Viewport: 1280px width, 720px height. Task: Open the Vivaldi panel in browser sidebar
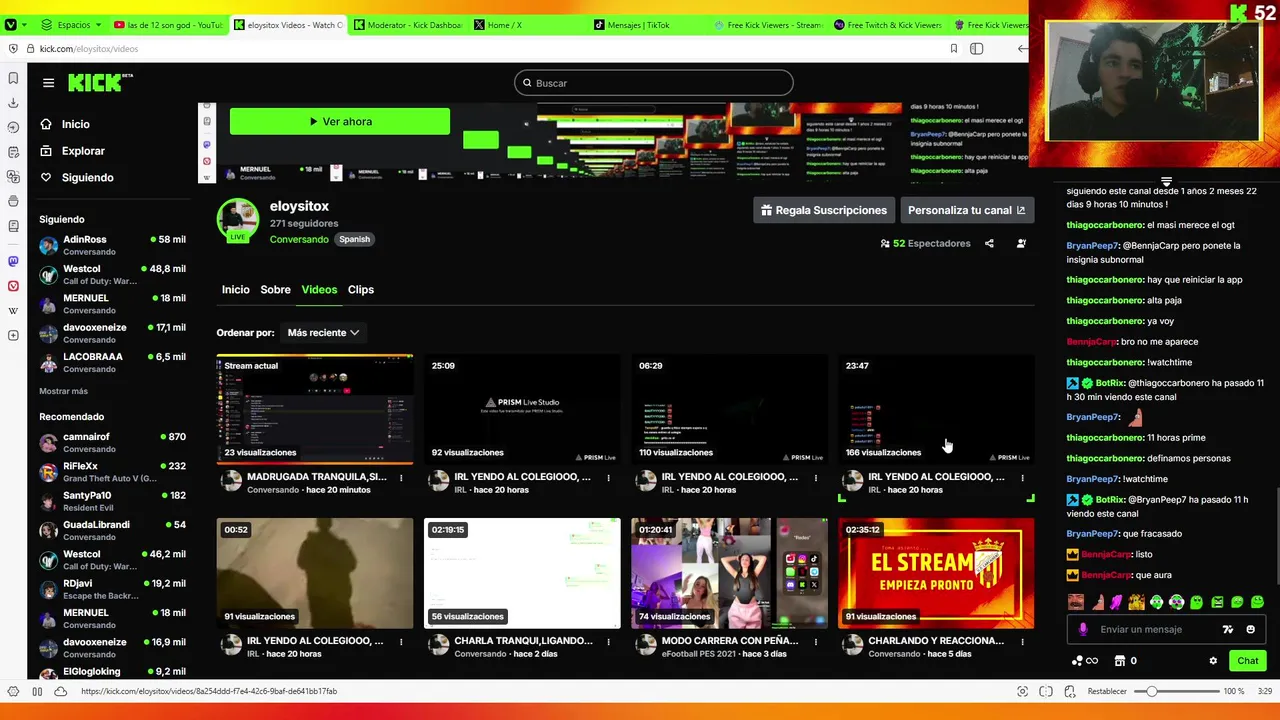(x=13, y=286)
